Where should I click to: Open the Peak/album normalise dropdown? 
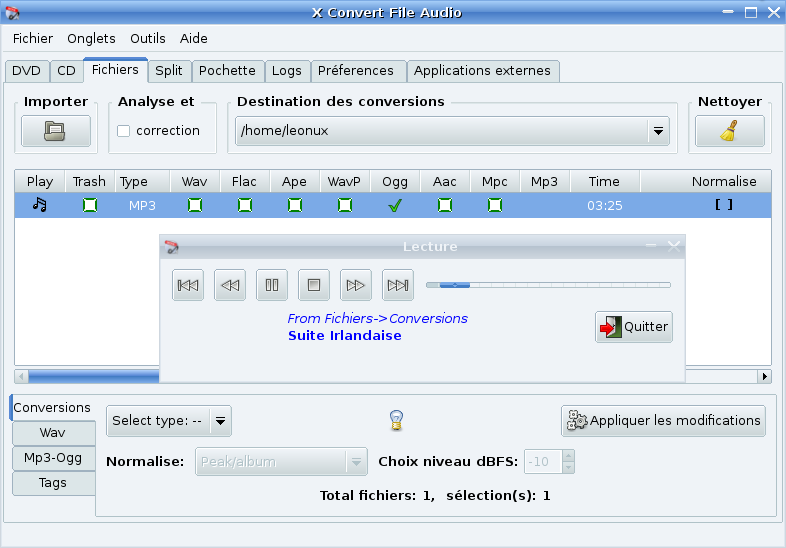[281, 461]
